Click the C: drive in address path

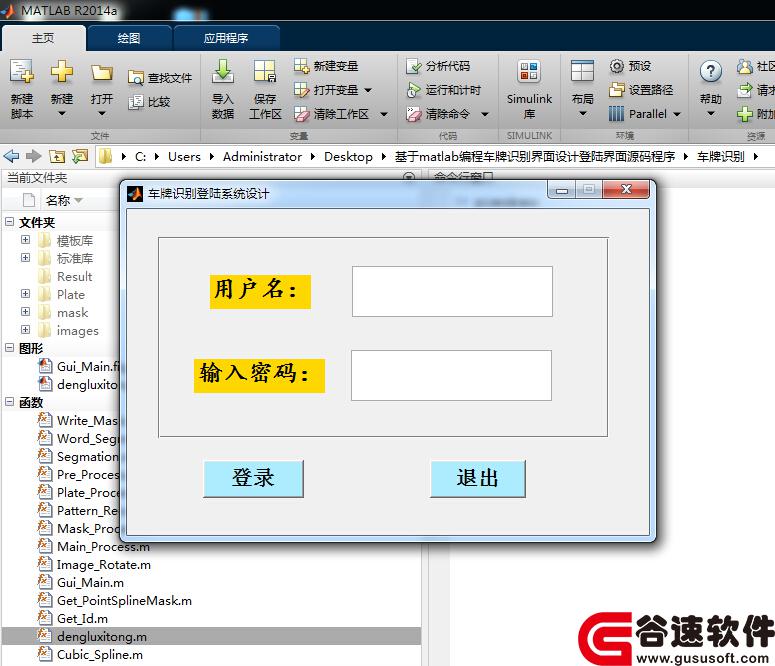[x=140, y=157]
